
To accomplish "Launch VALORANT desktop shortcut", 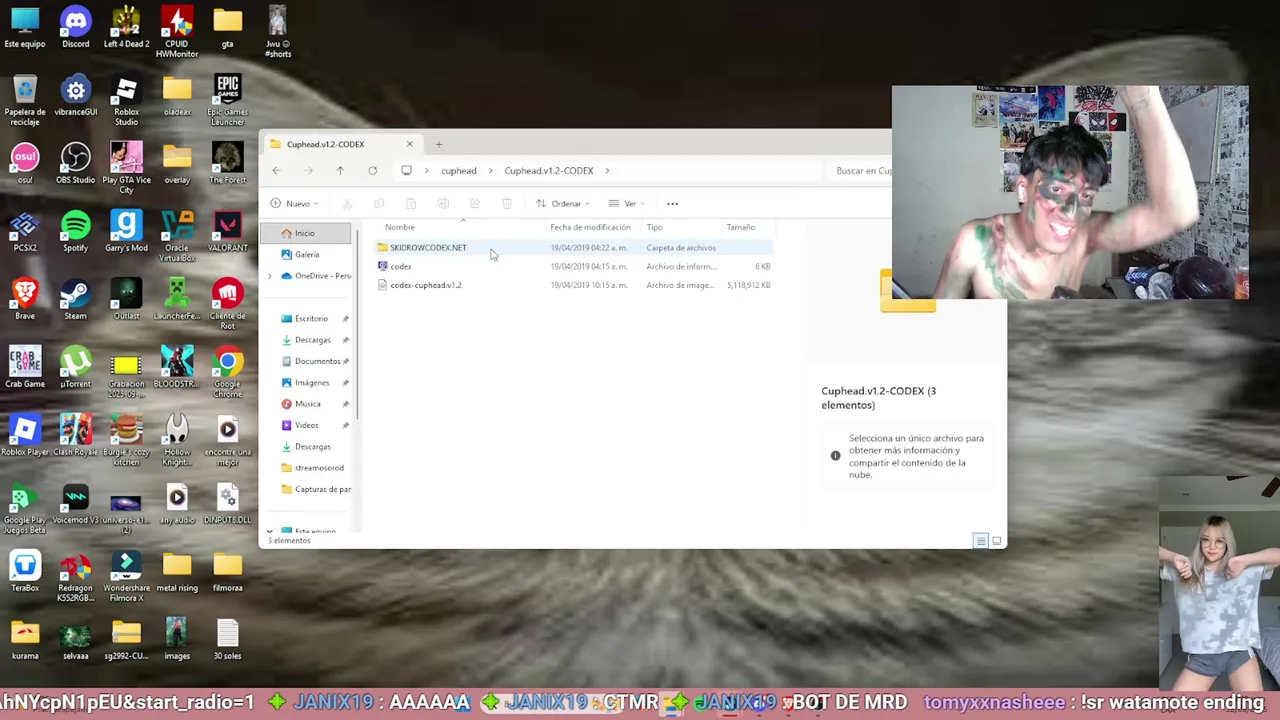I will click(227, 231).
